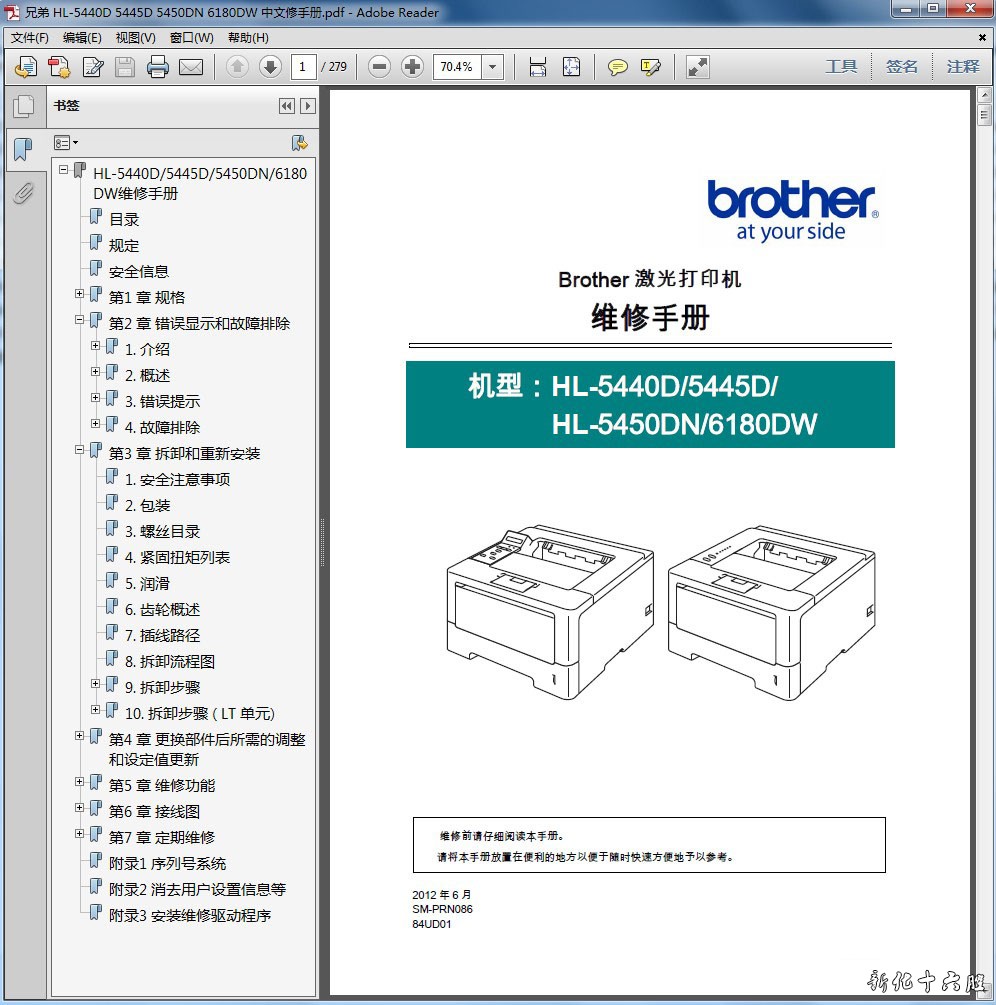Viewport: 996px width, 1005px height.
Task: Open the 视图(V) menu
Action: pos(135,38)
